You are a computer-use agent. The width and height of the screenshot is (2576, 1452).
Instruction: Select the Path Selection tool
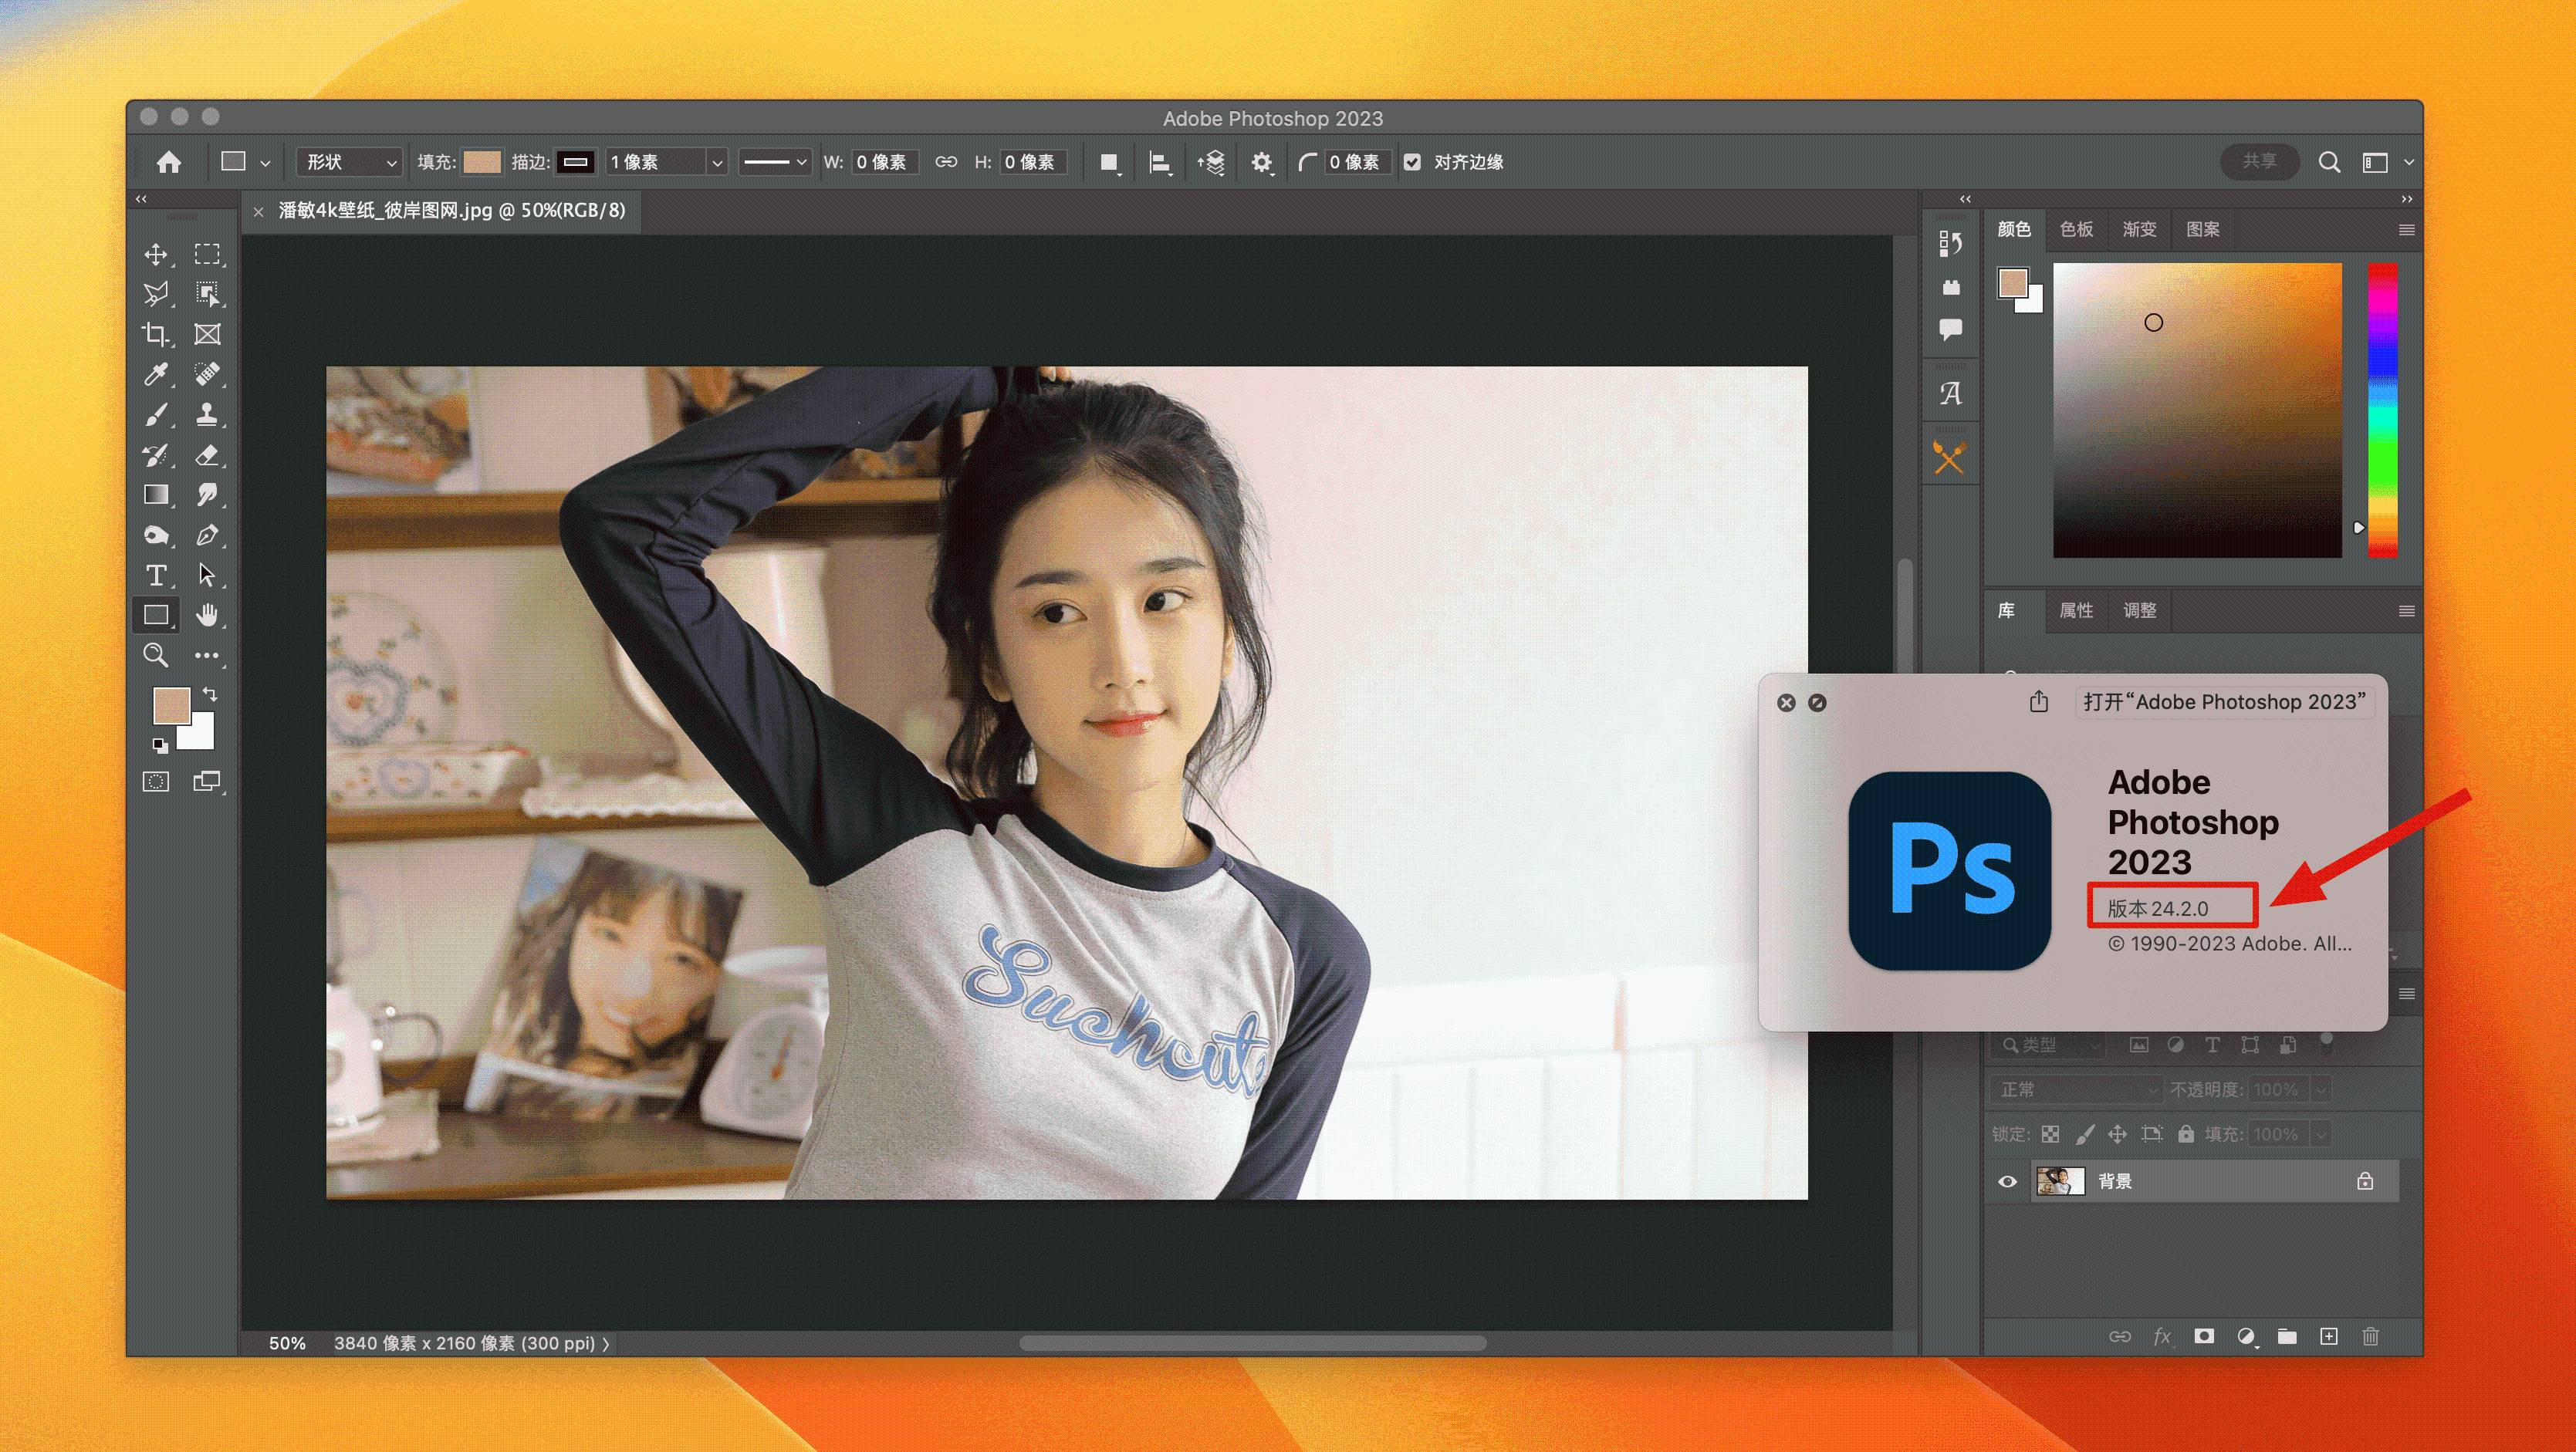[207, 575]
